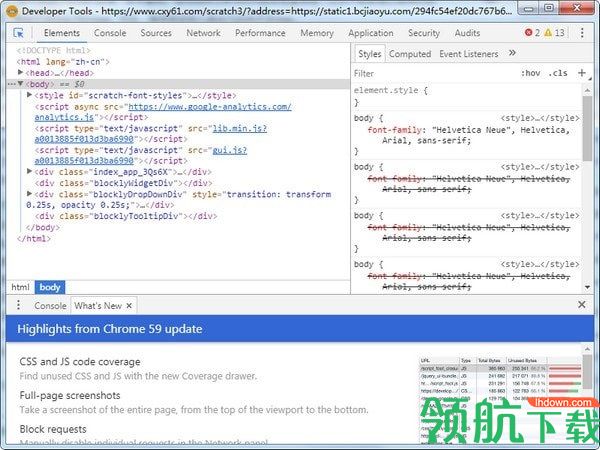Click the yellow warning count indicator

(554, 33)
